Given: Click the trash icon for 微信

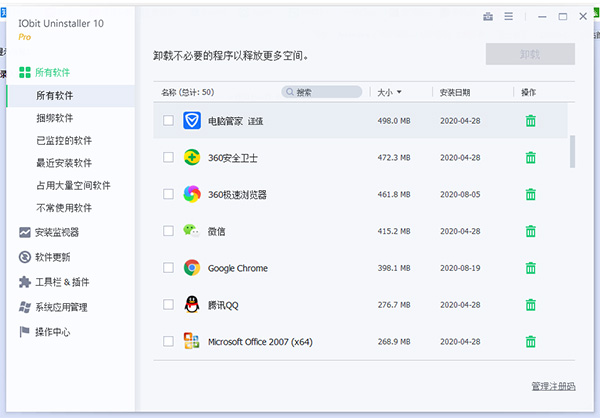Looking at the screenshot, I should 530,231.
